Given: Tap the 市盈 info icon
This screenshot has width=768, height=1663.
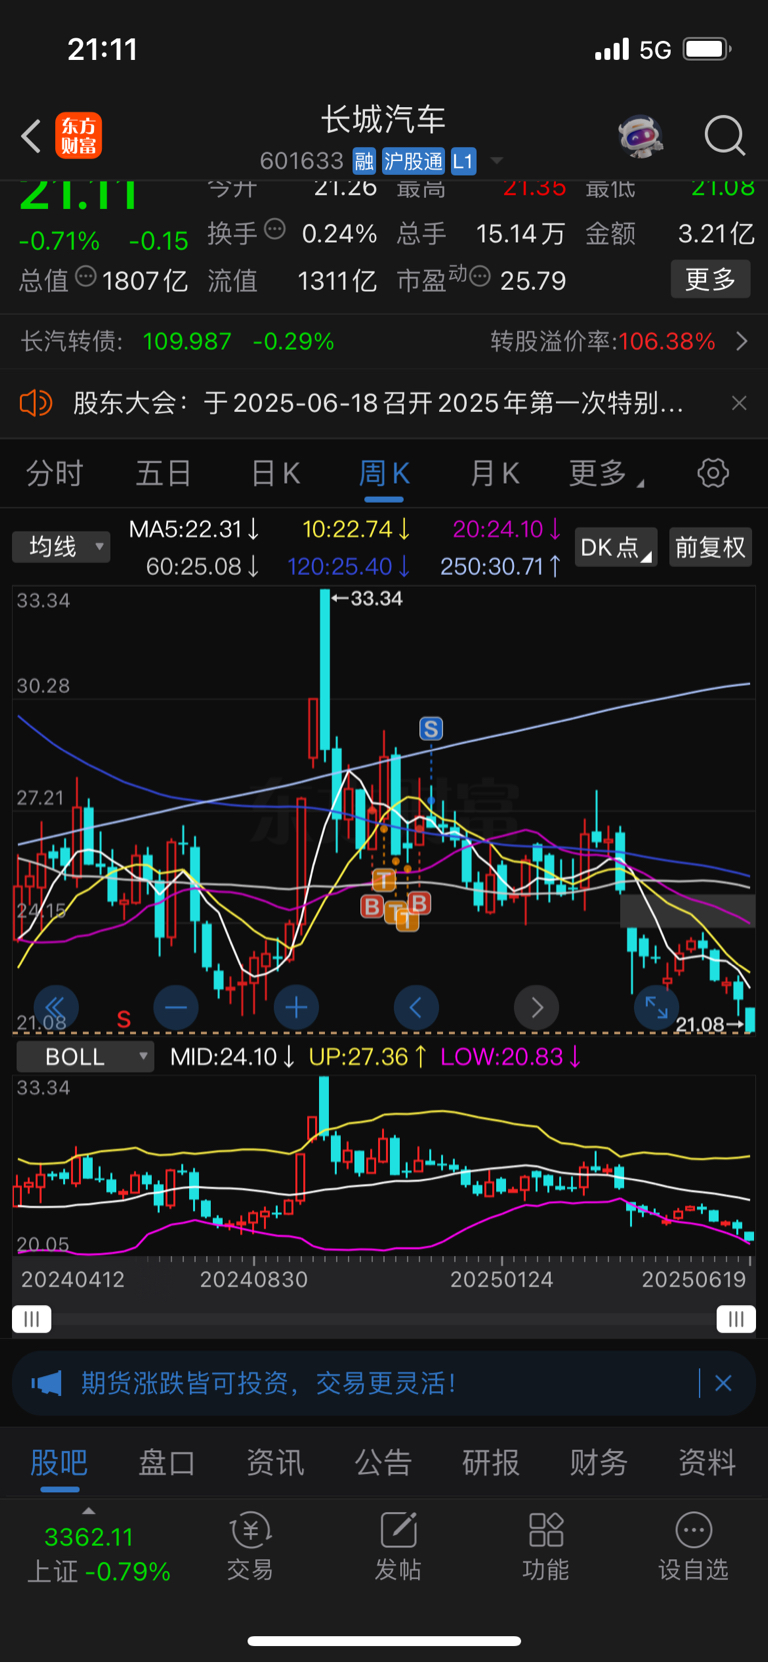Looking at the screenshot, I should pyautogui.click(x=480, y=277).
